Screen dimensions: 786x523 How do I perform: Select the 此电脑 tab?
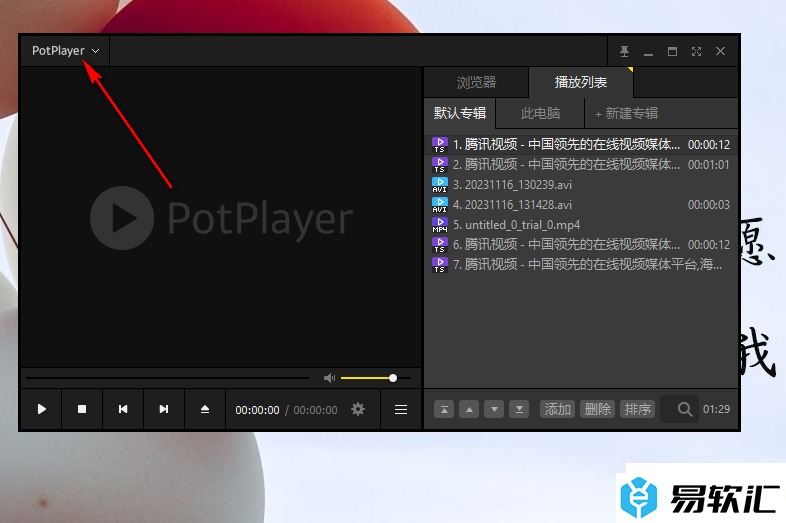click(540, 113)
